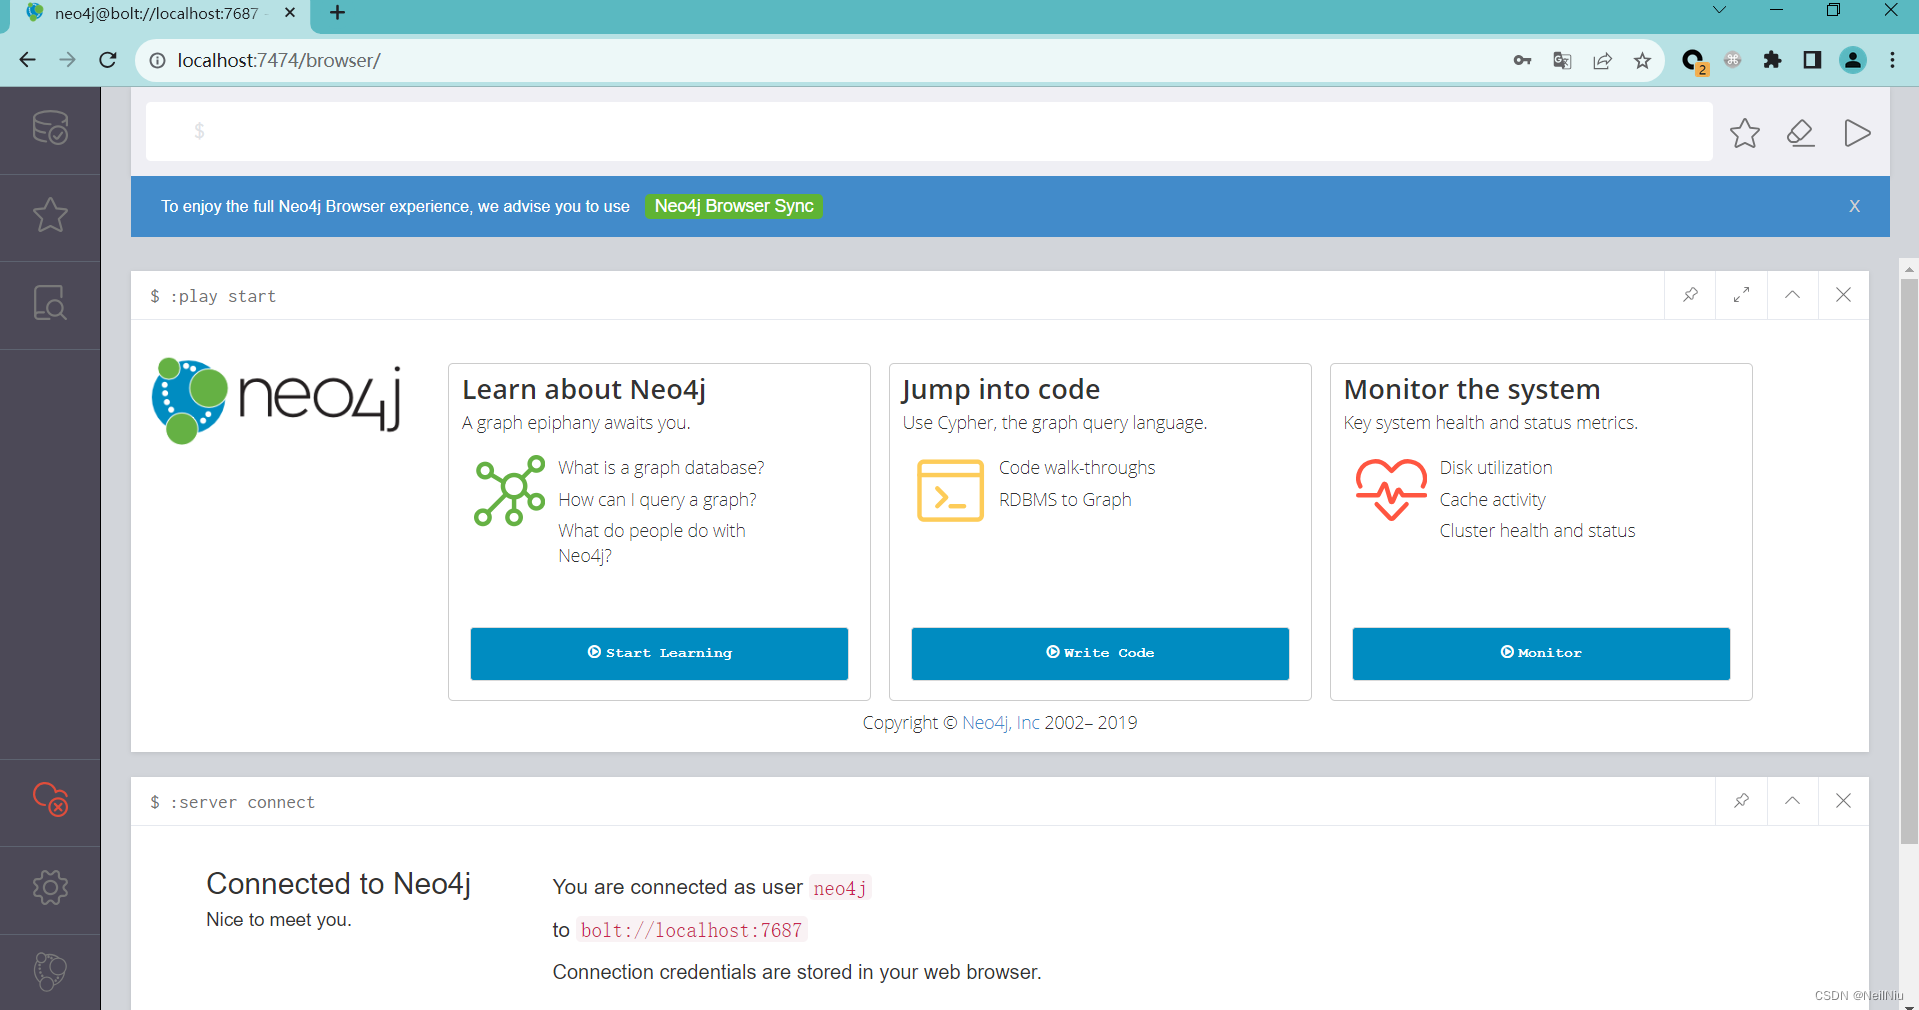Click the address bar URL

click(279, 60)
